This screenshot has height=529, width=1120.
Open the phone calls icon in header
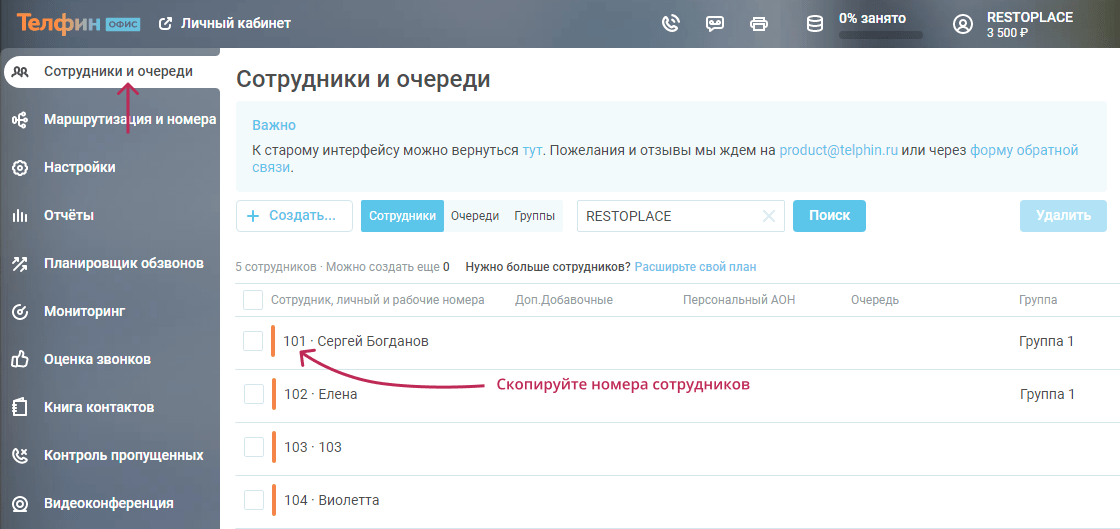[x=670, y=24]
